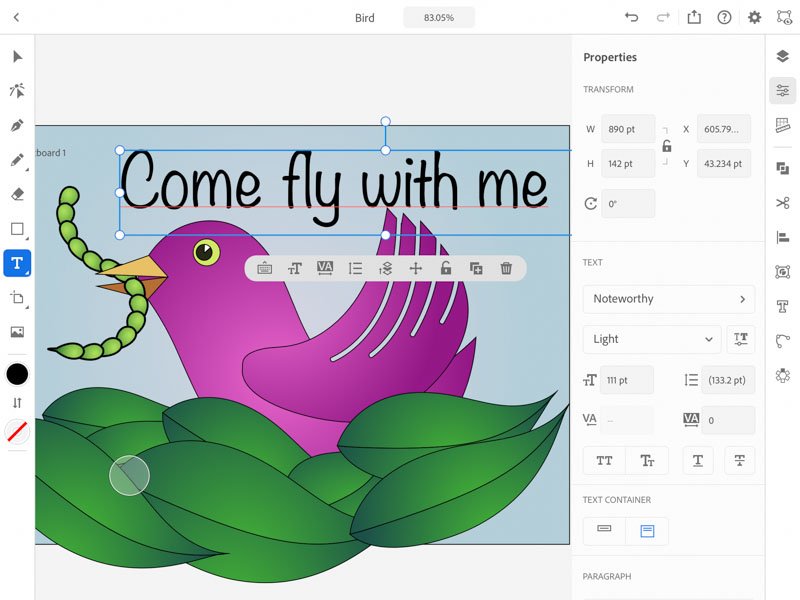The height and width of the screenshot is (600, 800).
Task: Select the Eraser tool
Action: 16,192
